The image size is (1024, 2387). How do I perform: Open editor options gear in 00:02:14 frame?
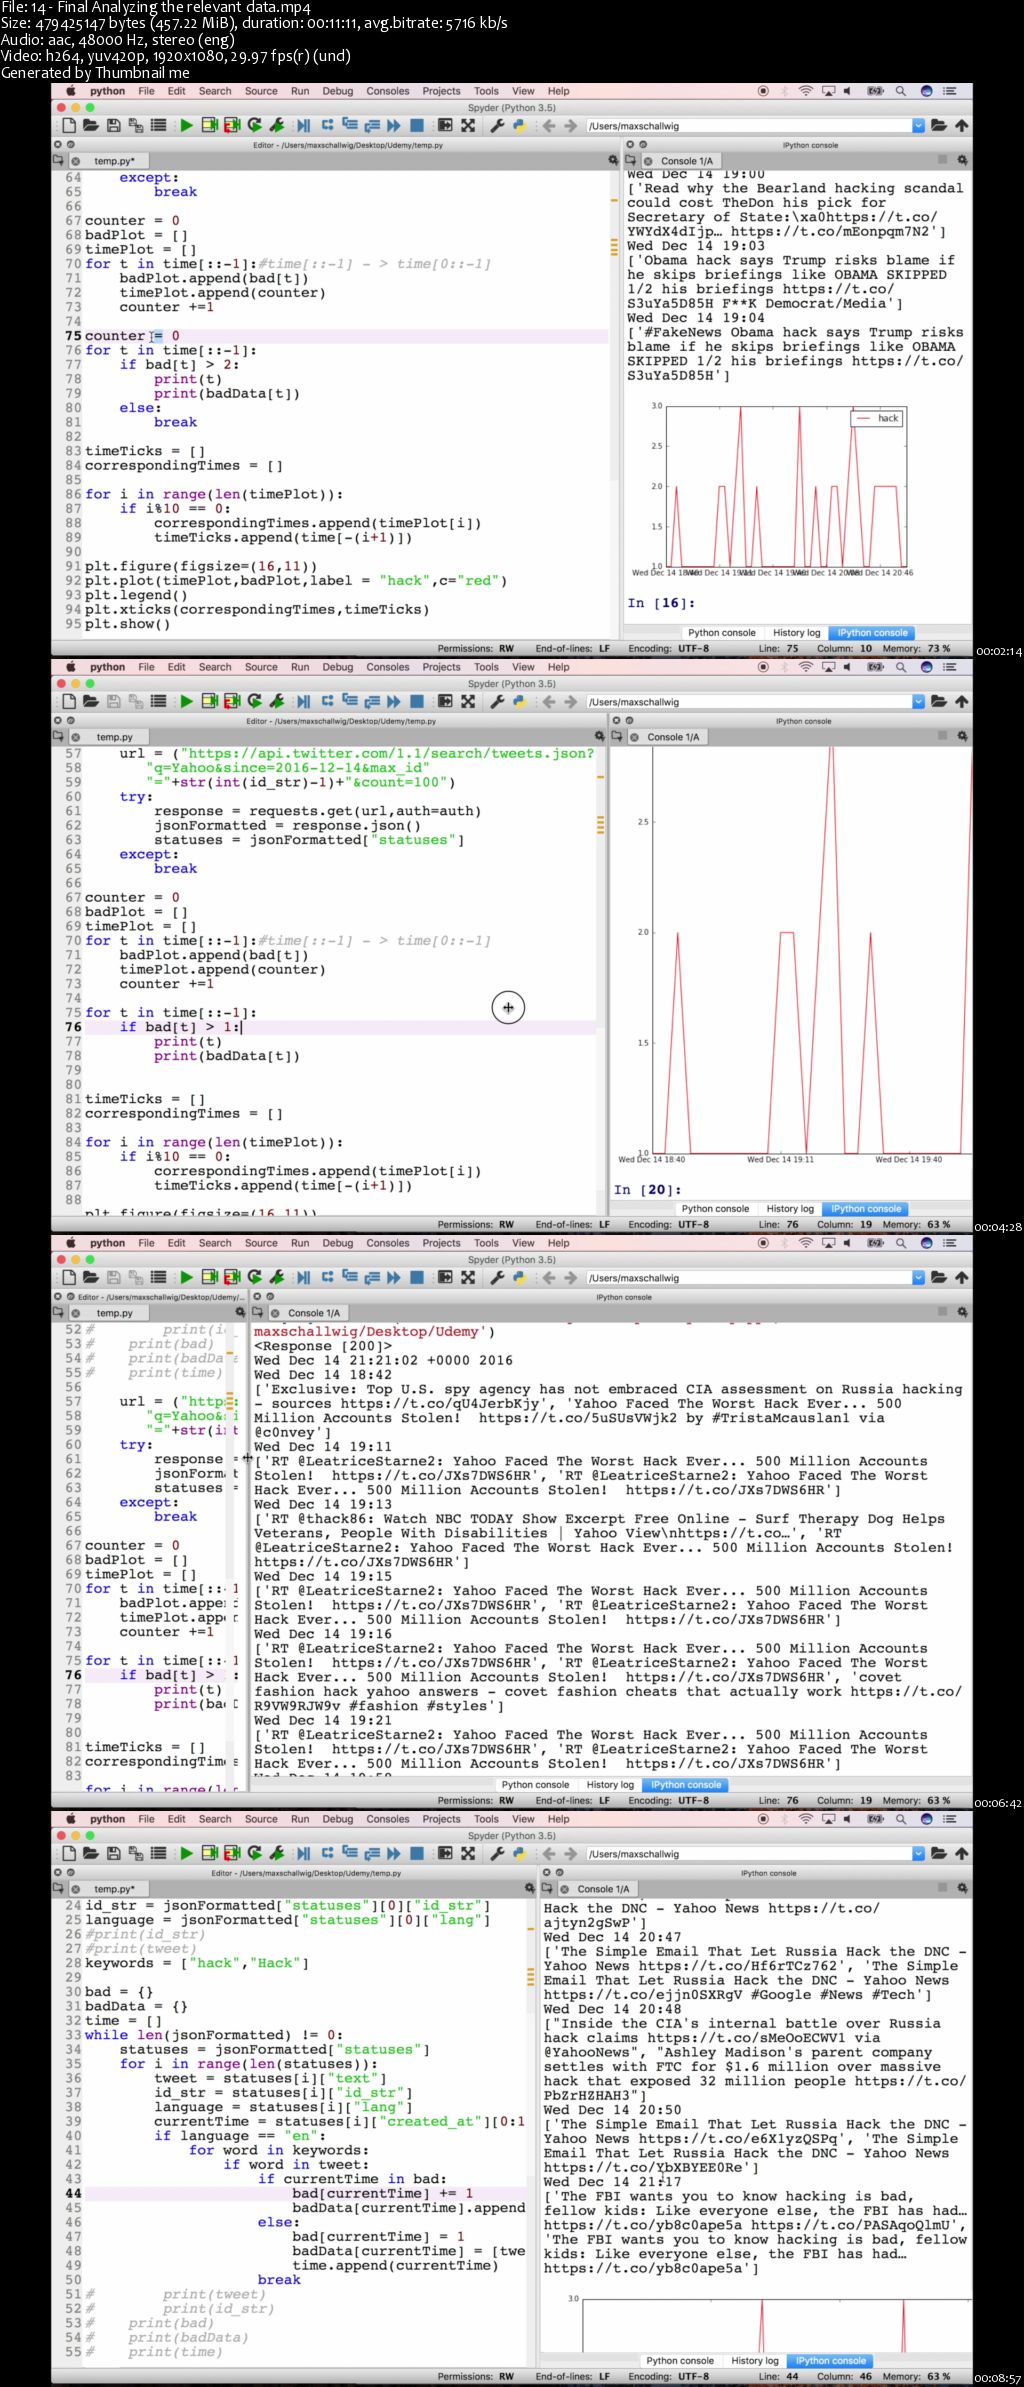click(x=613, y=160)
